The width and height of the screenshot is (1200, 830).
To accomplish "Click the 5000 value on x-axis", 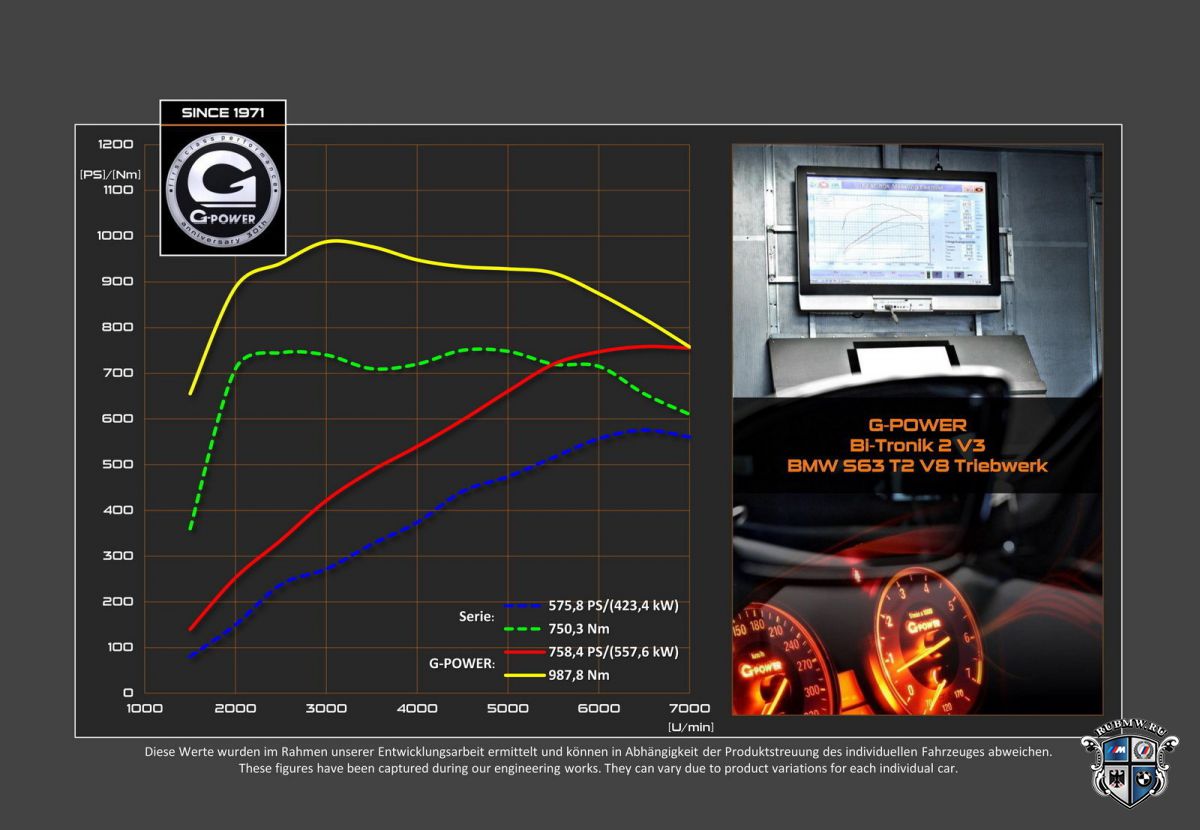I will (x=508, y=708).
